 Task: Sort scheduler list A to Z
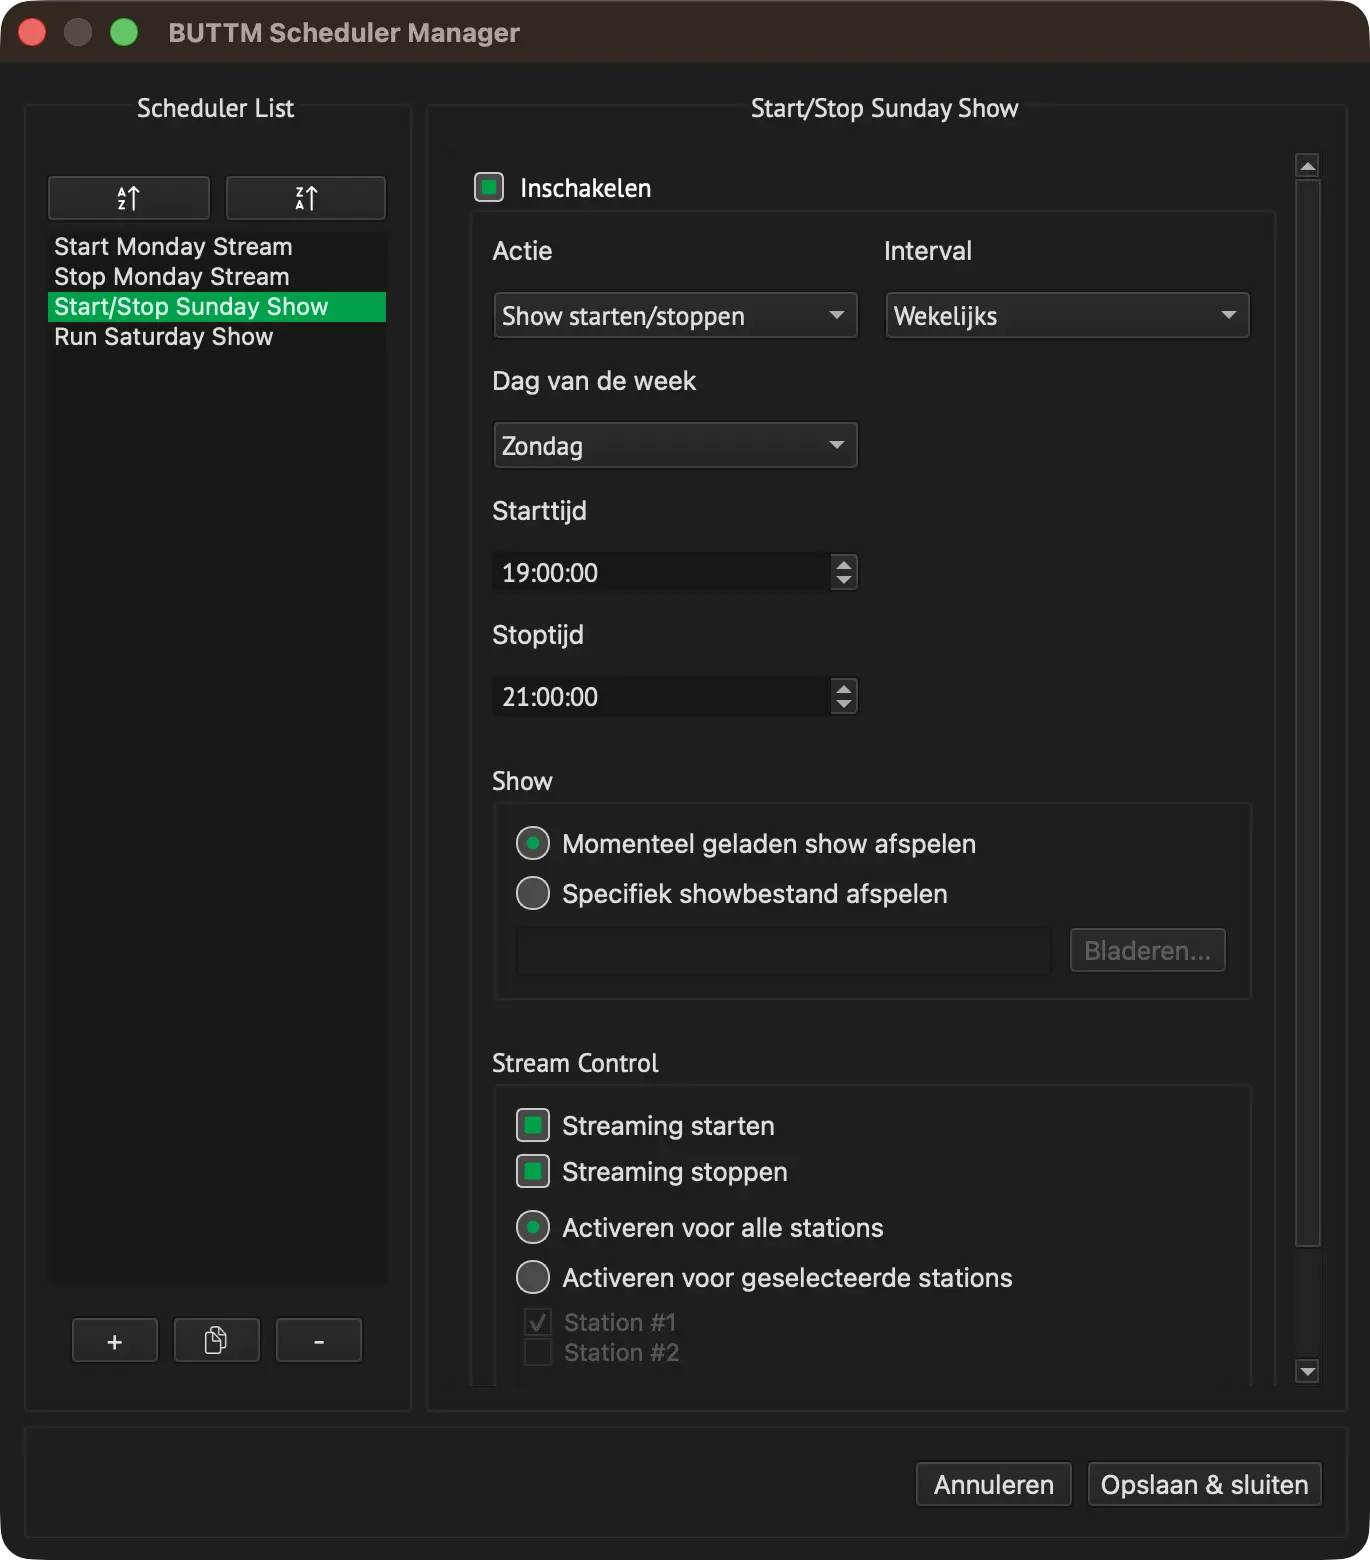coord(129,198)
